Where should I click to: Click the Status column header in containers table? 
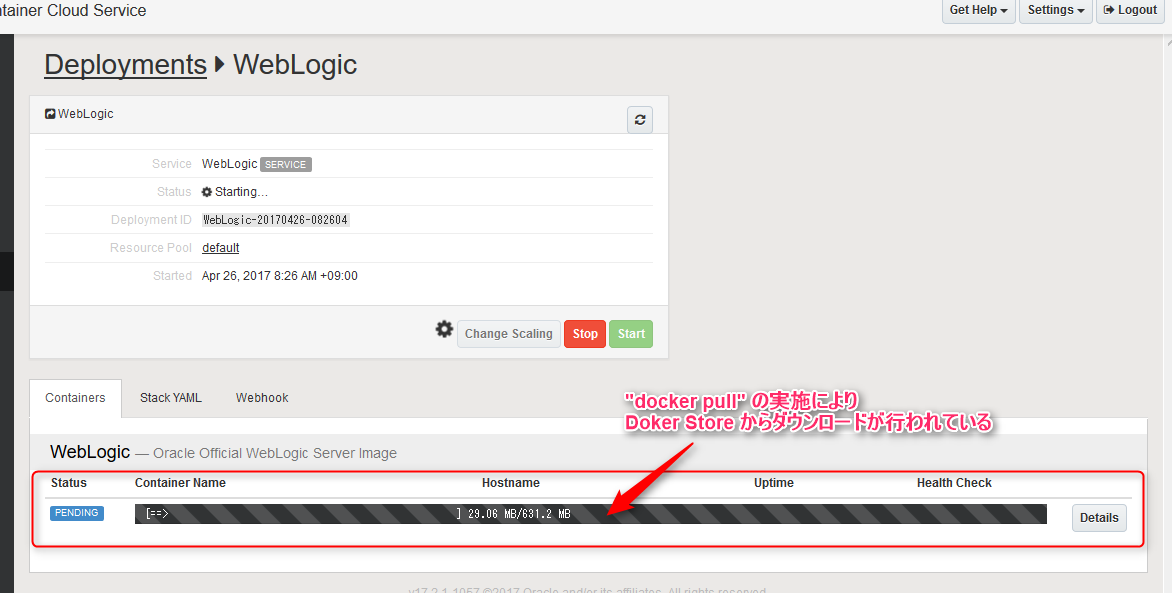click(x=69, y=483)
